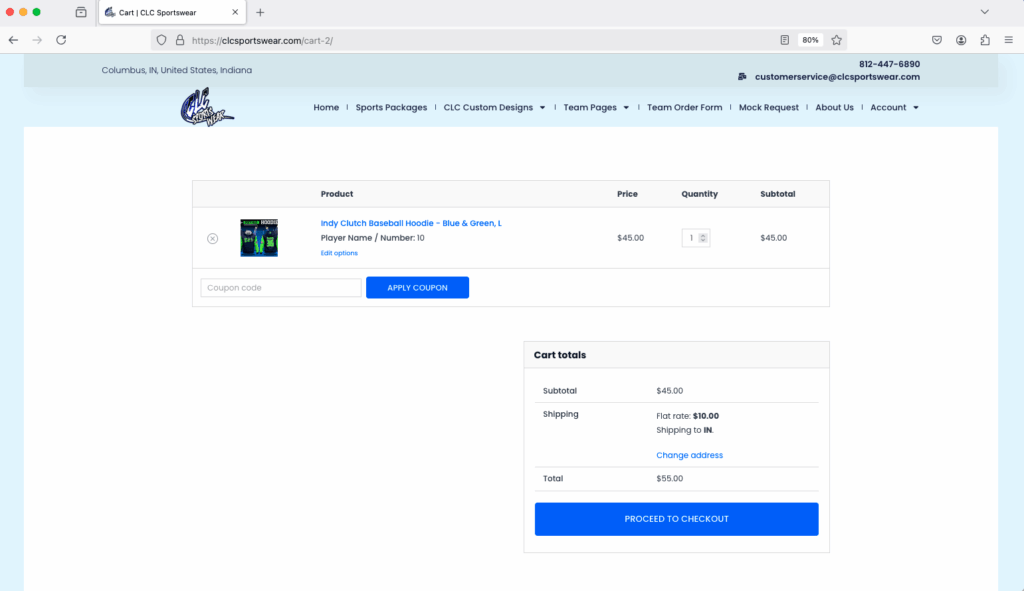Toggle reader view icon in address bar
This screenshot has width=1024, height=591.
coord(784,40)
